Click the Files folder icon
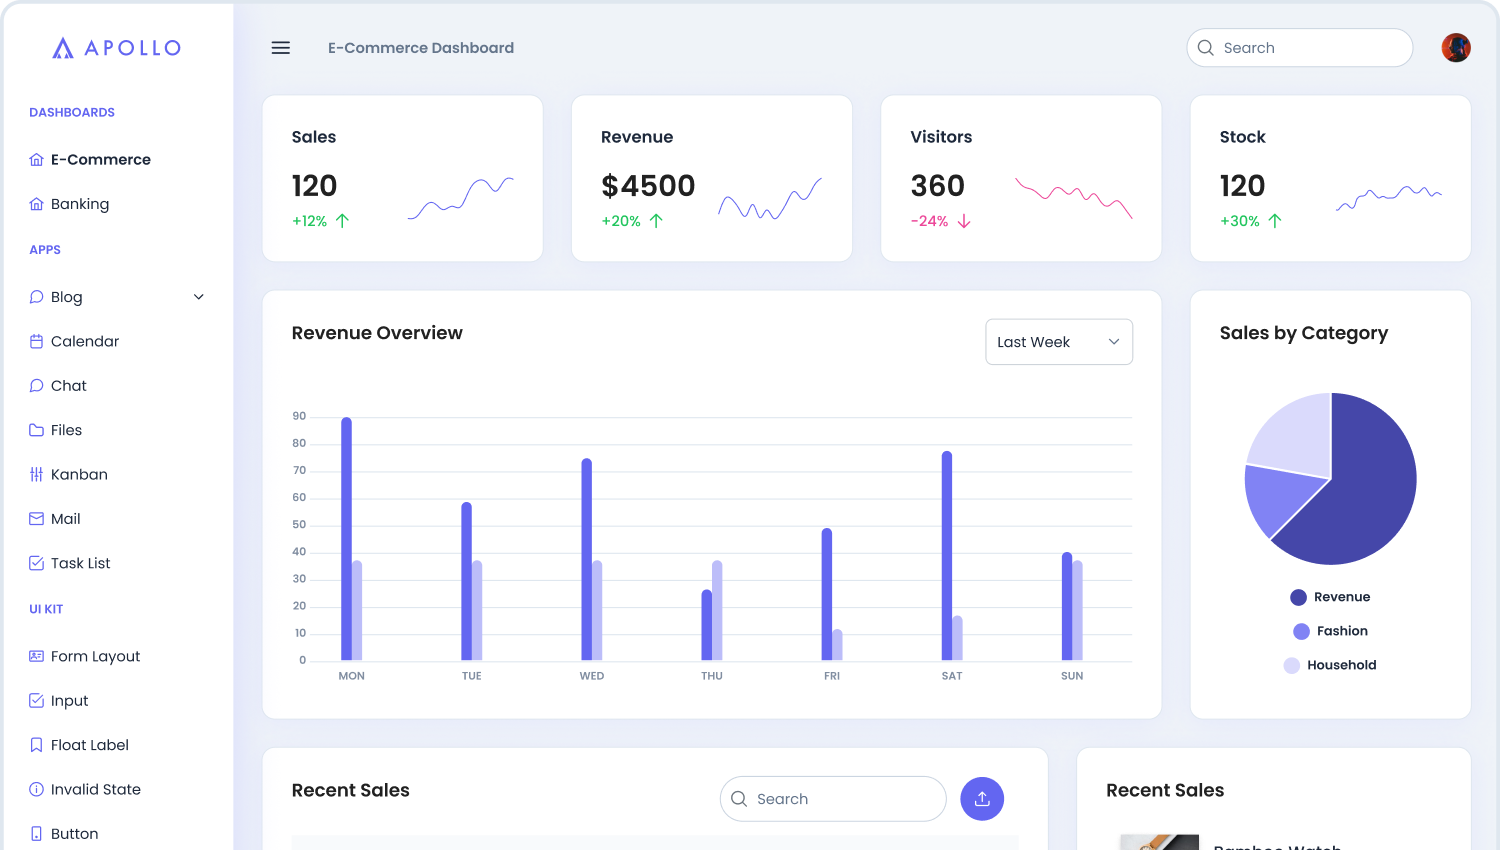Screen dimensions: 1500x850 37,430
